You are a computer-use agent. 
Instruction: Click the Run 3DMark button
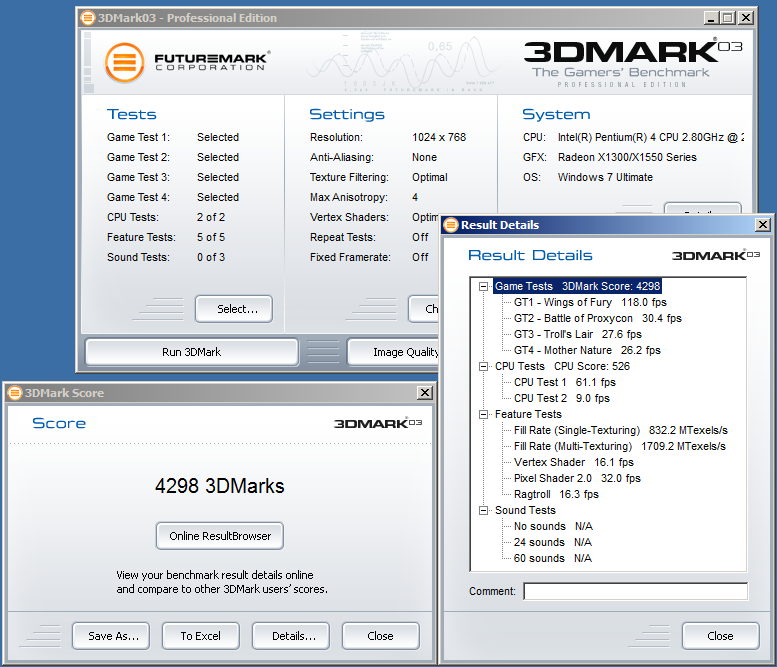point(192,352)
